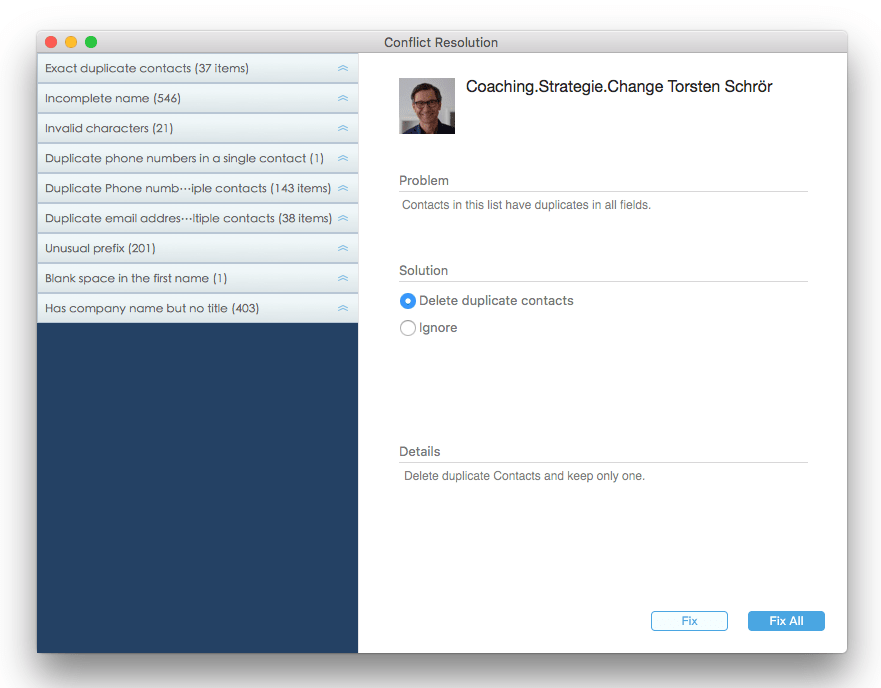The image size is (881, 688).
Task: Click chevron beside Duplicate Phone numbers (143 items)
Action: point(343,189)
